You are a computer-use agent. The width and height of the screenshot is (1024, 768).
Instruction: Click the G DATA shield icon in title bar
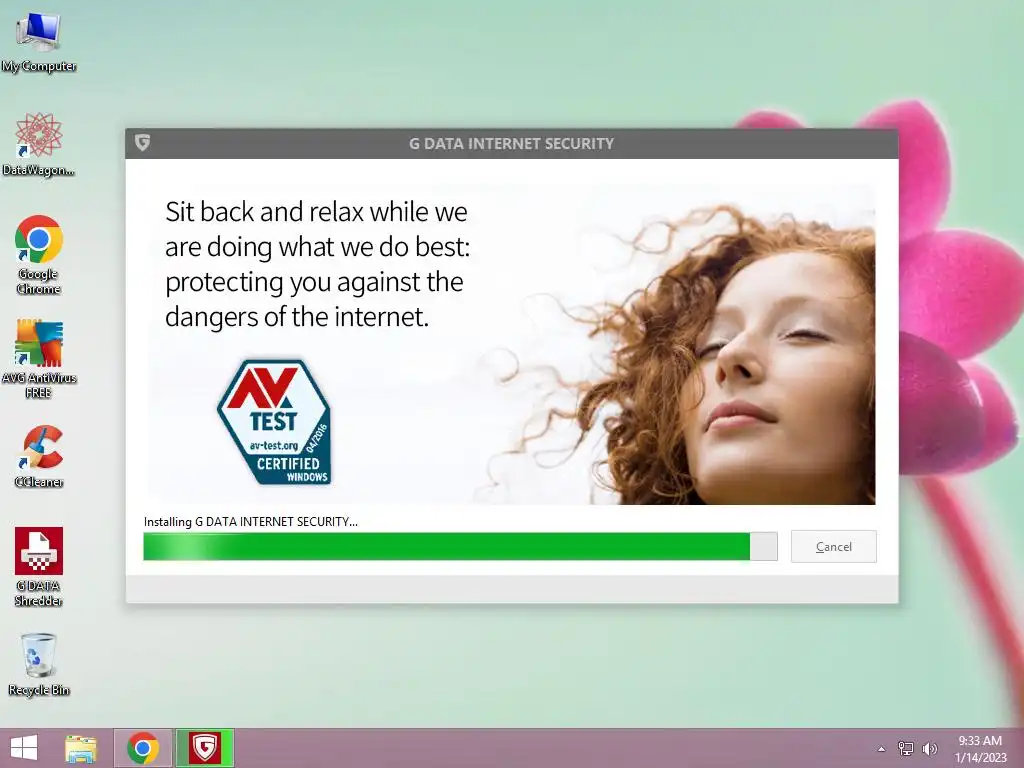pyautogui.click(x=142, y=142)
